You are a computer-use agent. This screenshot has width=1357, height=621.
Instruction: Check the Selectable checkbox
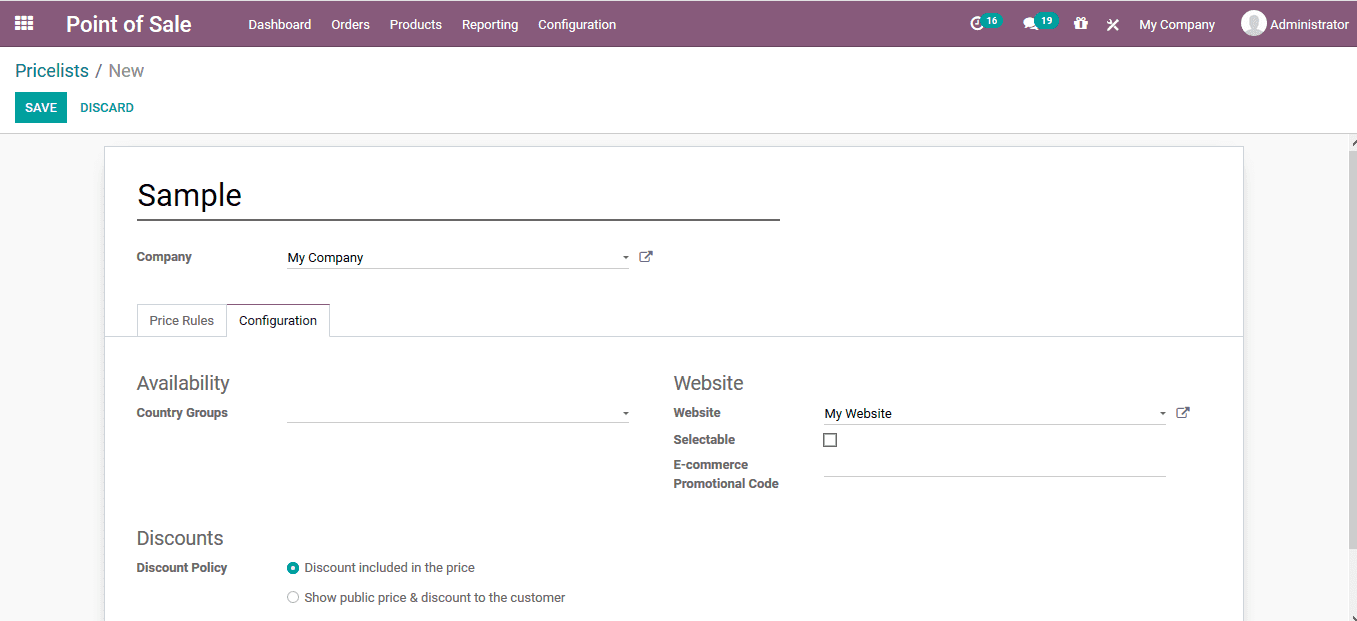[x=830, y=439]
